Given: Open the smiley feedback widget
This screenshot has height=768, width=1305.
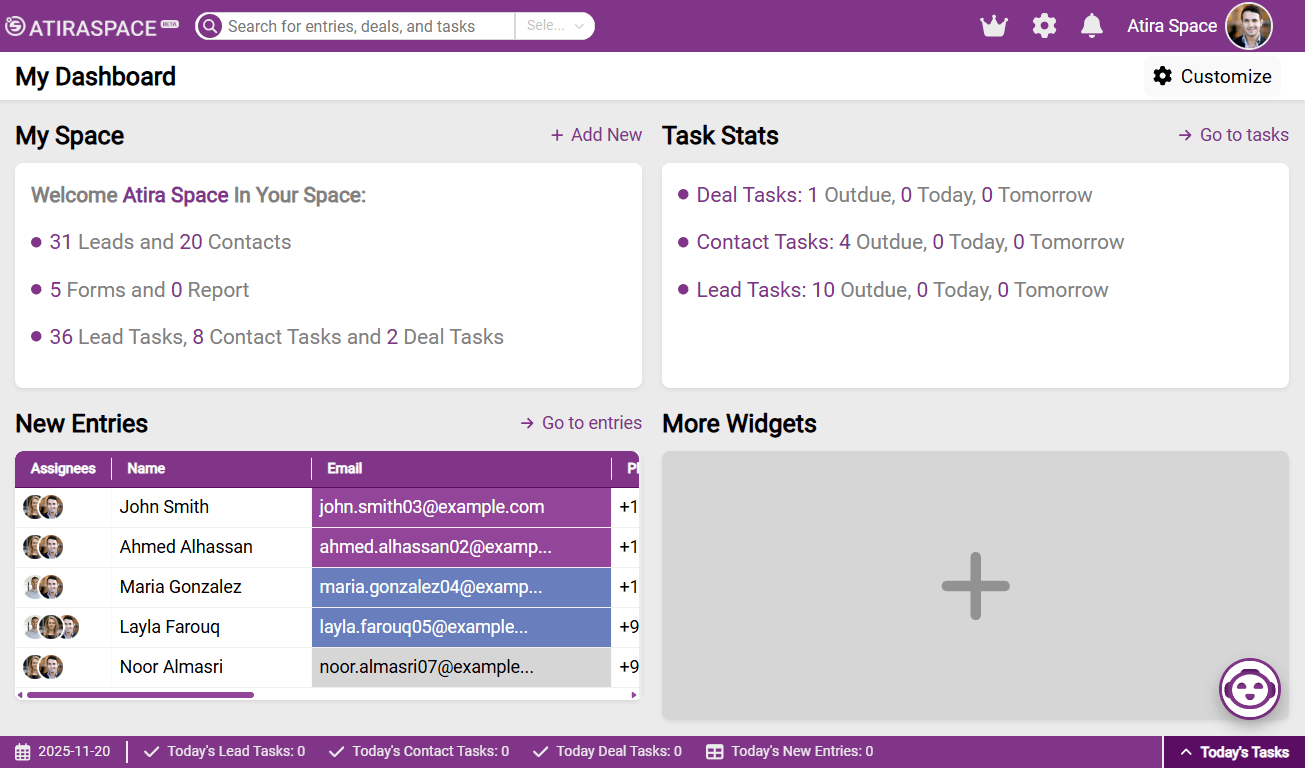Looking at the screenshot, I should pos(1249,689).
